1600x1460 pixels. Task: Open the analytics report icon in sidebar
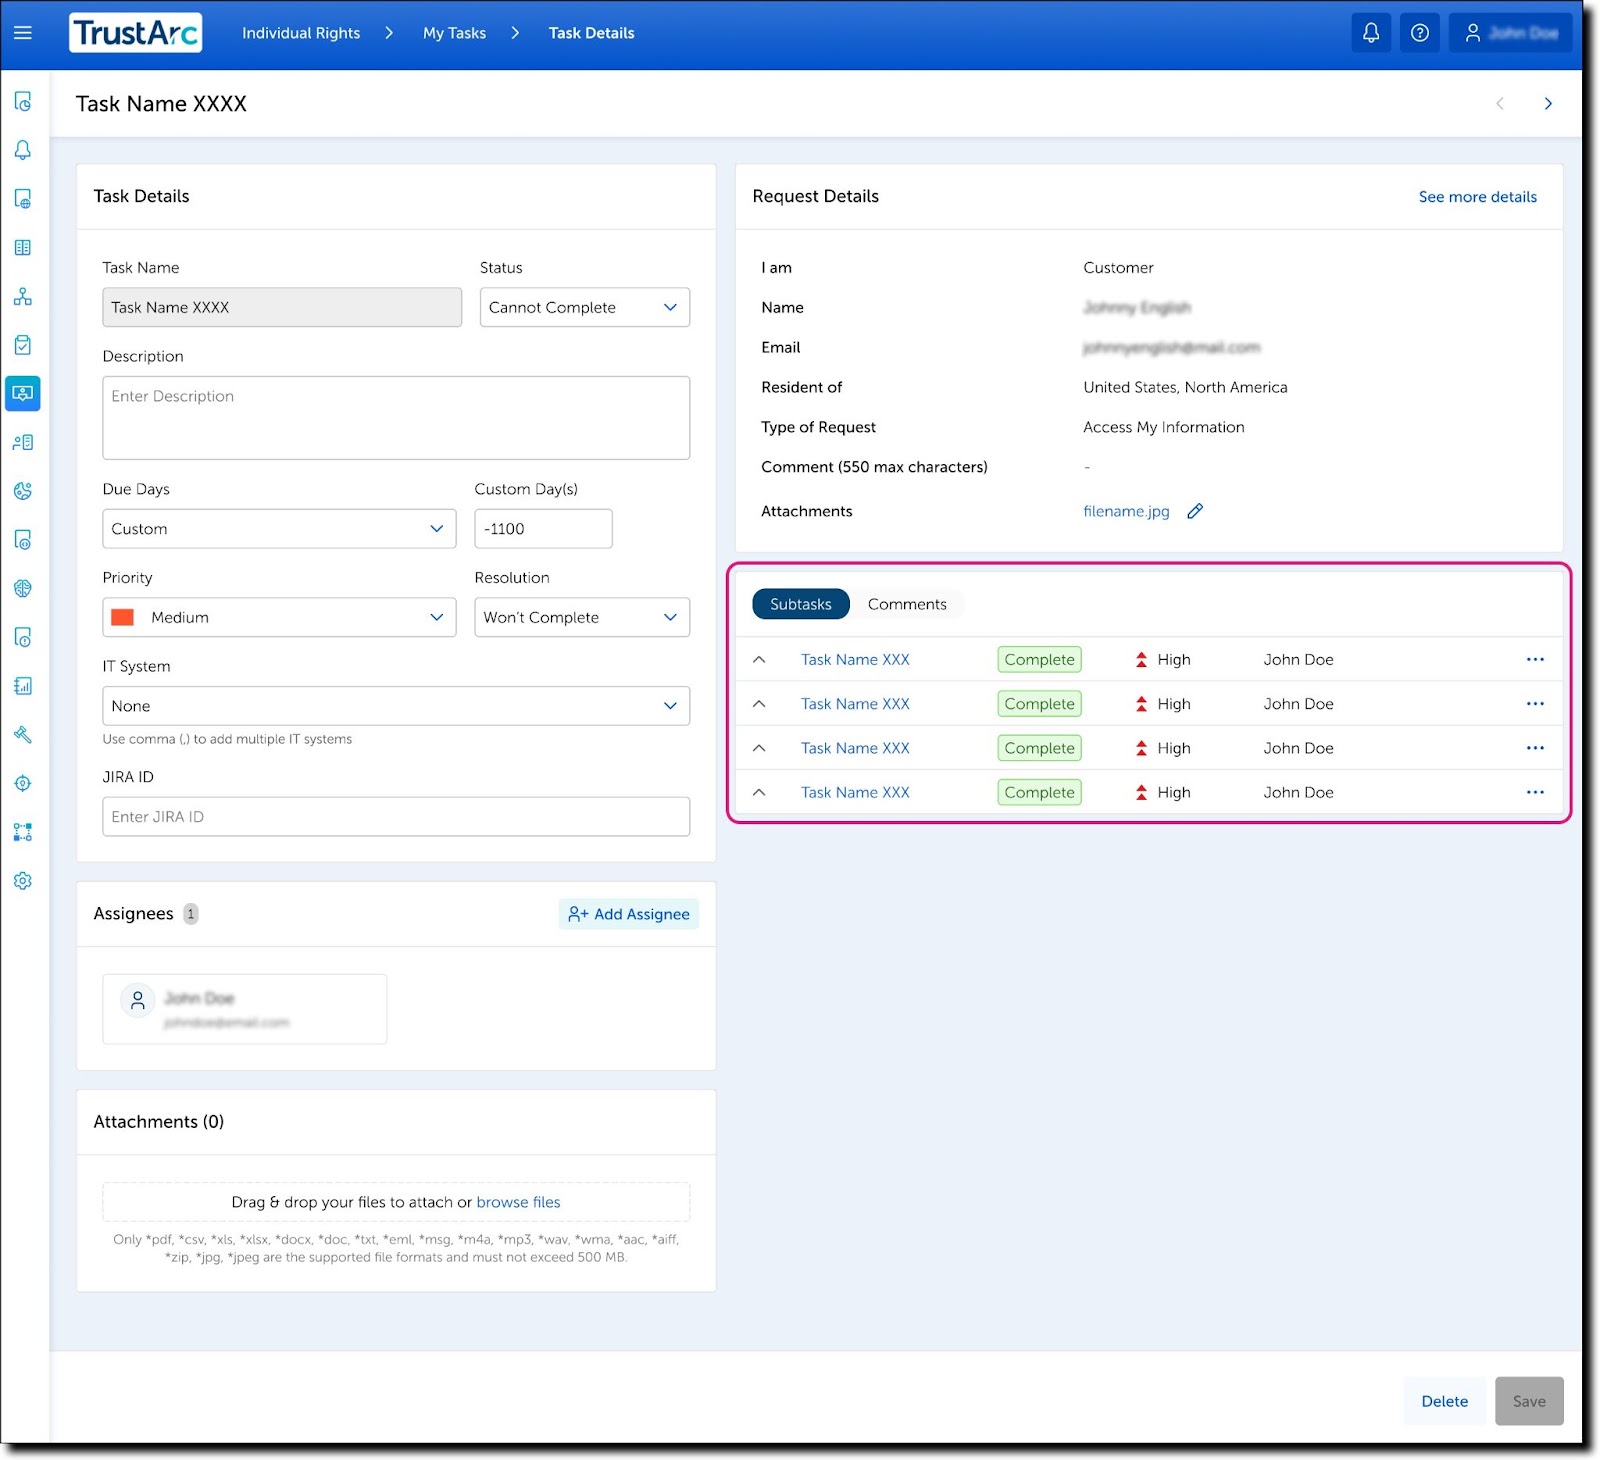[x=22, y=686]
